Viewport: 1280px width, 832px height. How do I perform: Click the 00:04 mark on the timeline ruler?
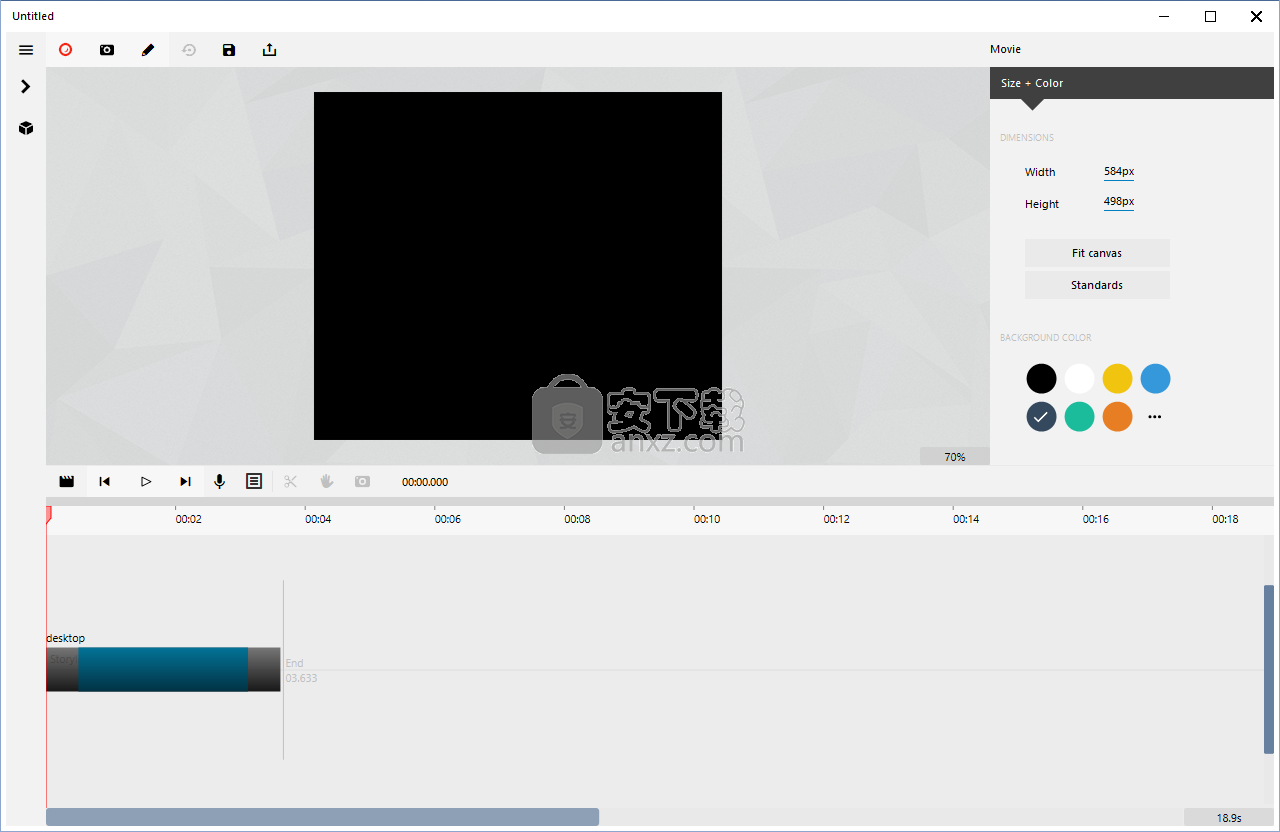coord(318,519)
